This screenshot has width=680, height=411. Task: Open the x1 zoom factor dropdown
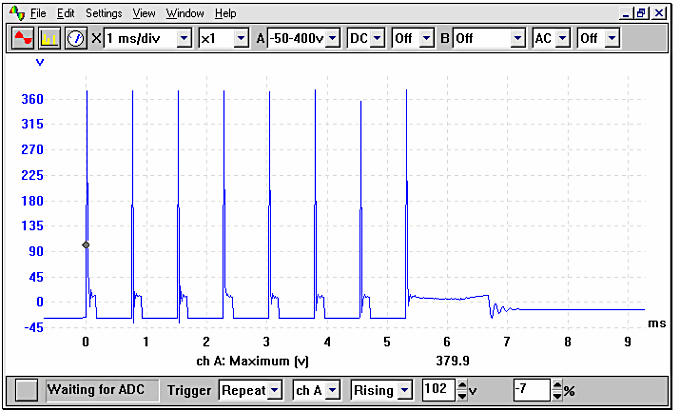coord(241,38)
